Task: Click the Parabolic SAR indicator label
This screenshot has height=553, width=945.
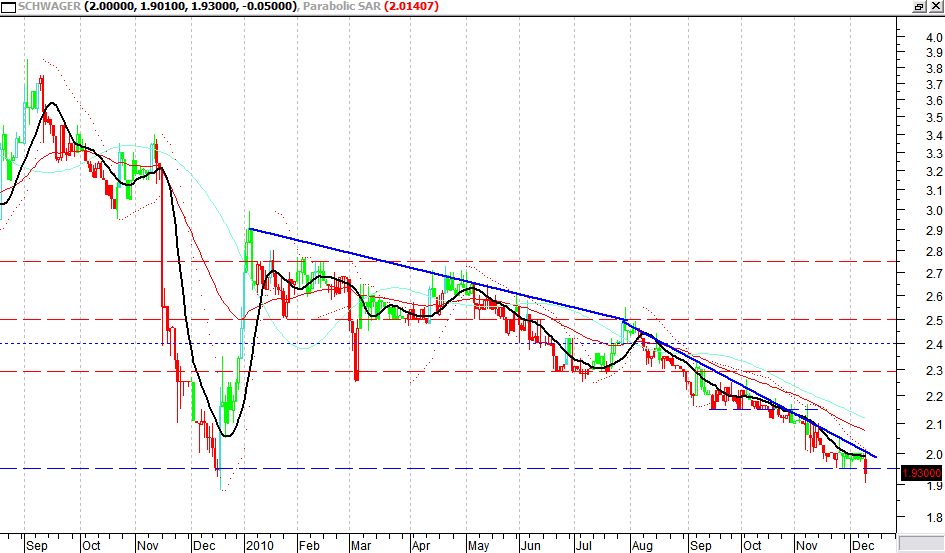Action: point(341,6)
